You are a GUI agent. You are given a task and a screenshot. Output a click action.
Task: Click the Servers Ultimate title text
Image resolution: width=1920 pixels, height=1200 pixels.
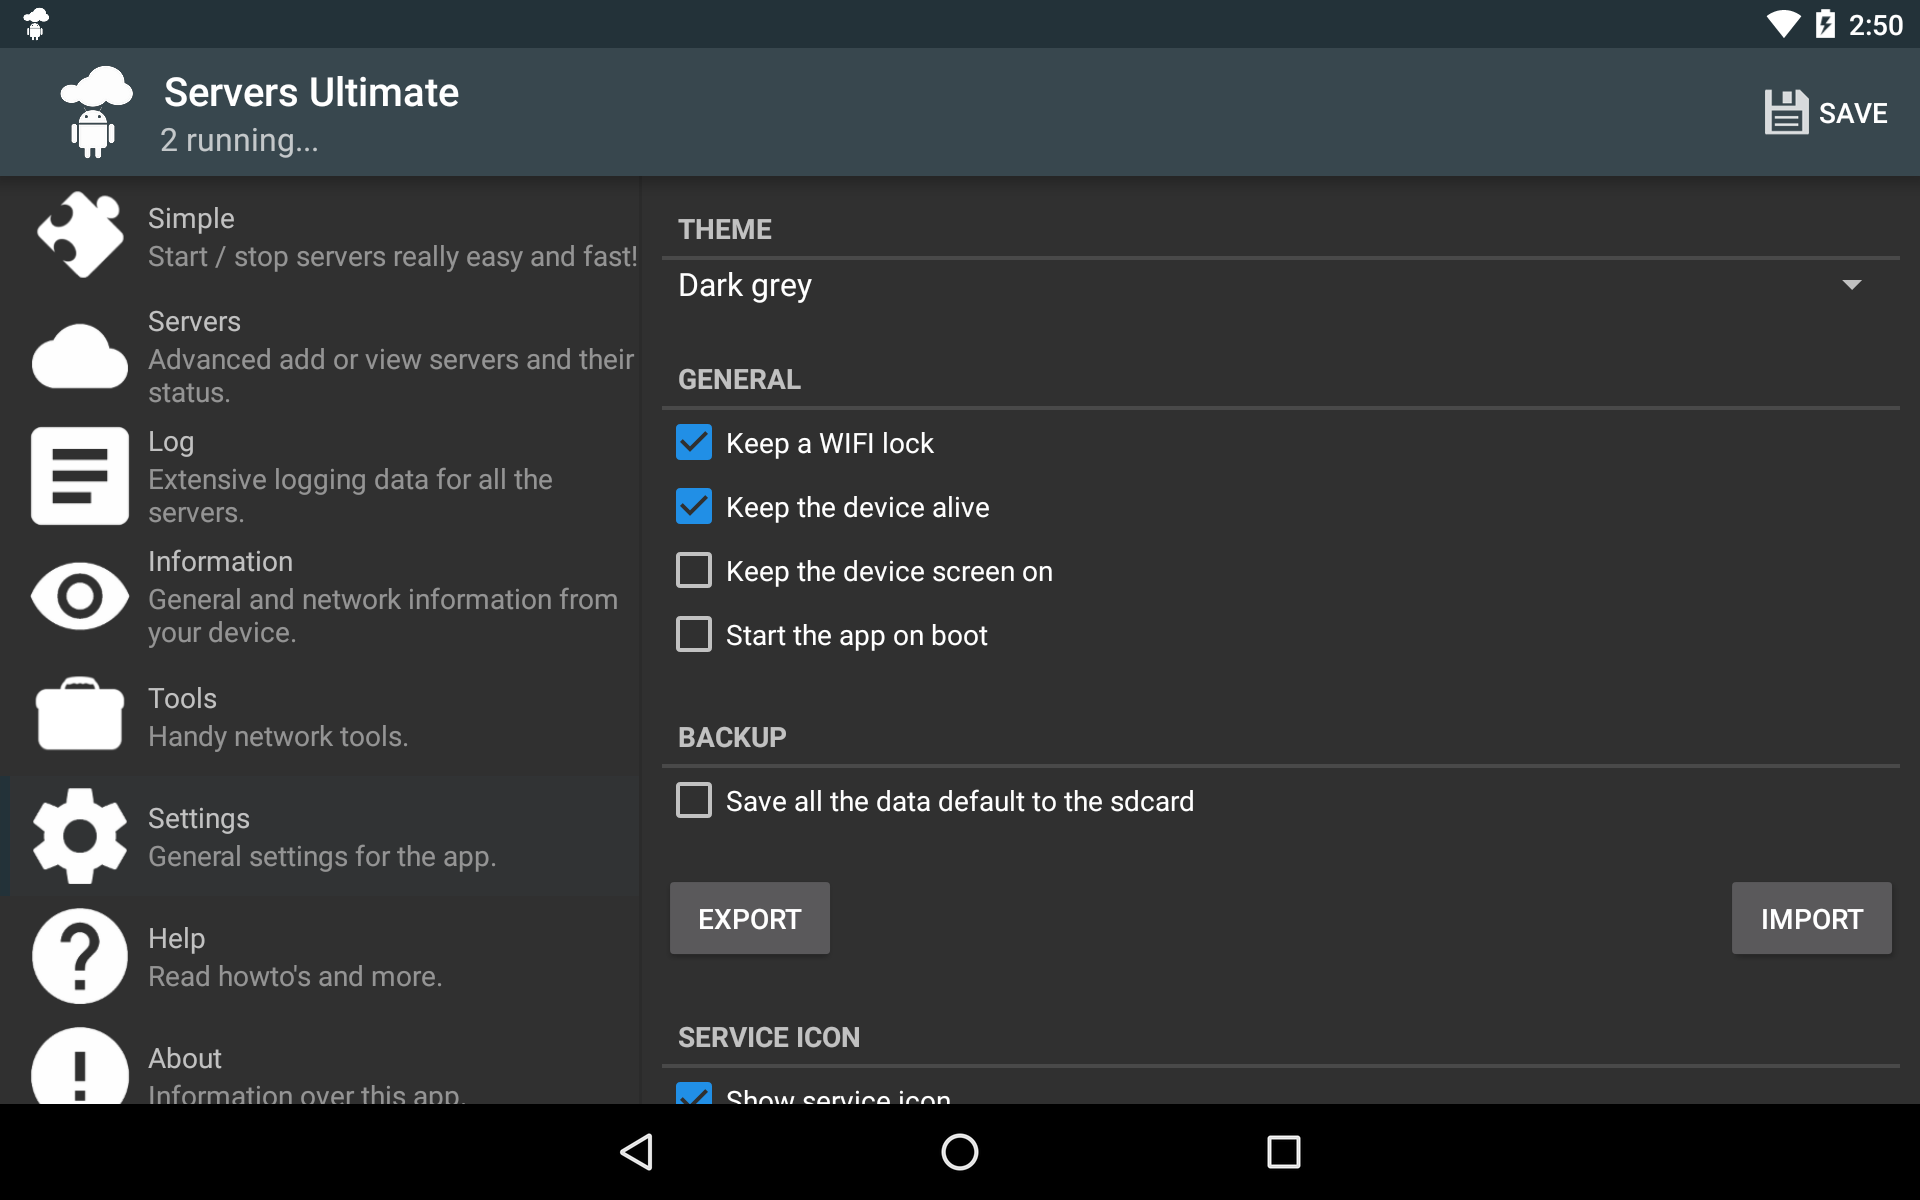point(311,92)
